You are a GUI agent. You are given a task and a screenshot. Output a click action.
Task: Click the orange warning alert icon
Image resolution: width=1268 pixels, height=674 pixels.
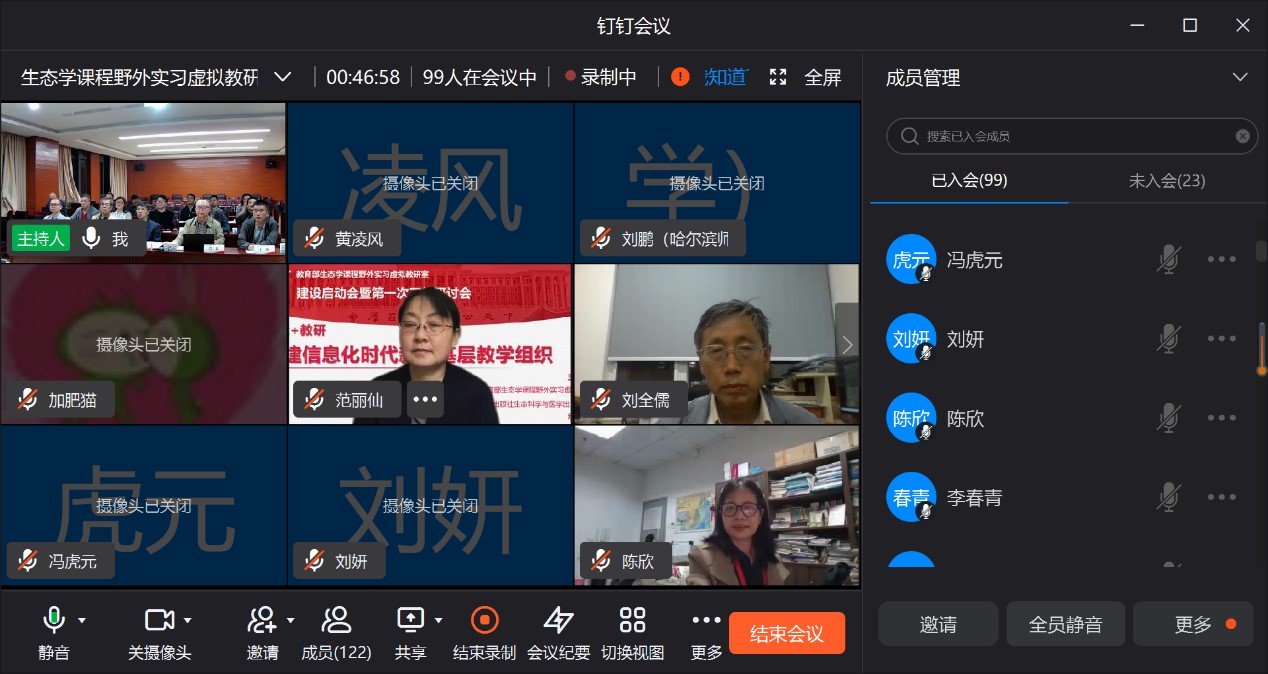coord(680,77)
